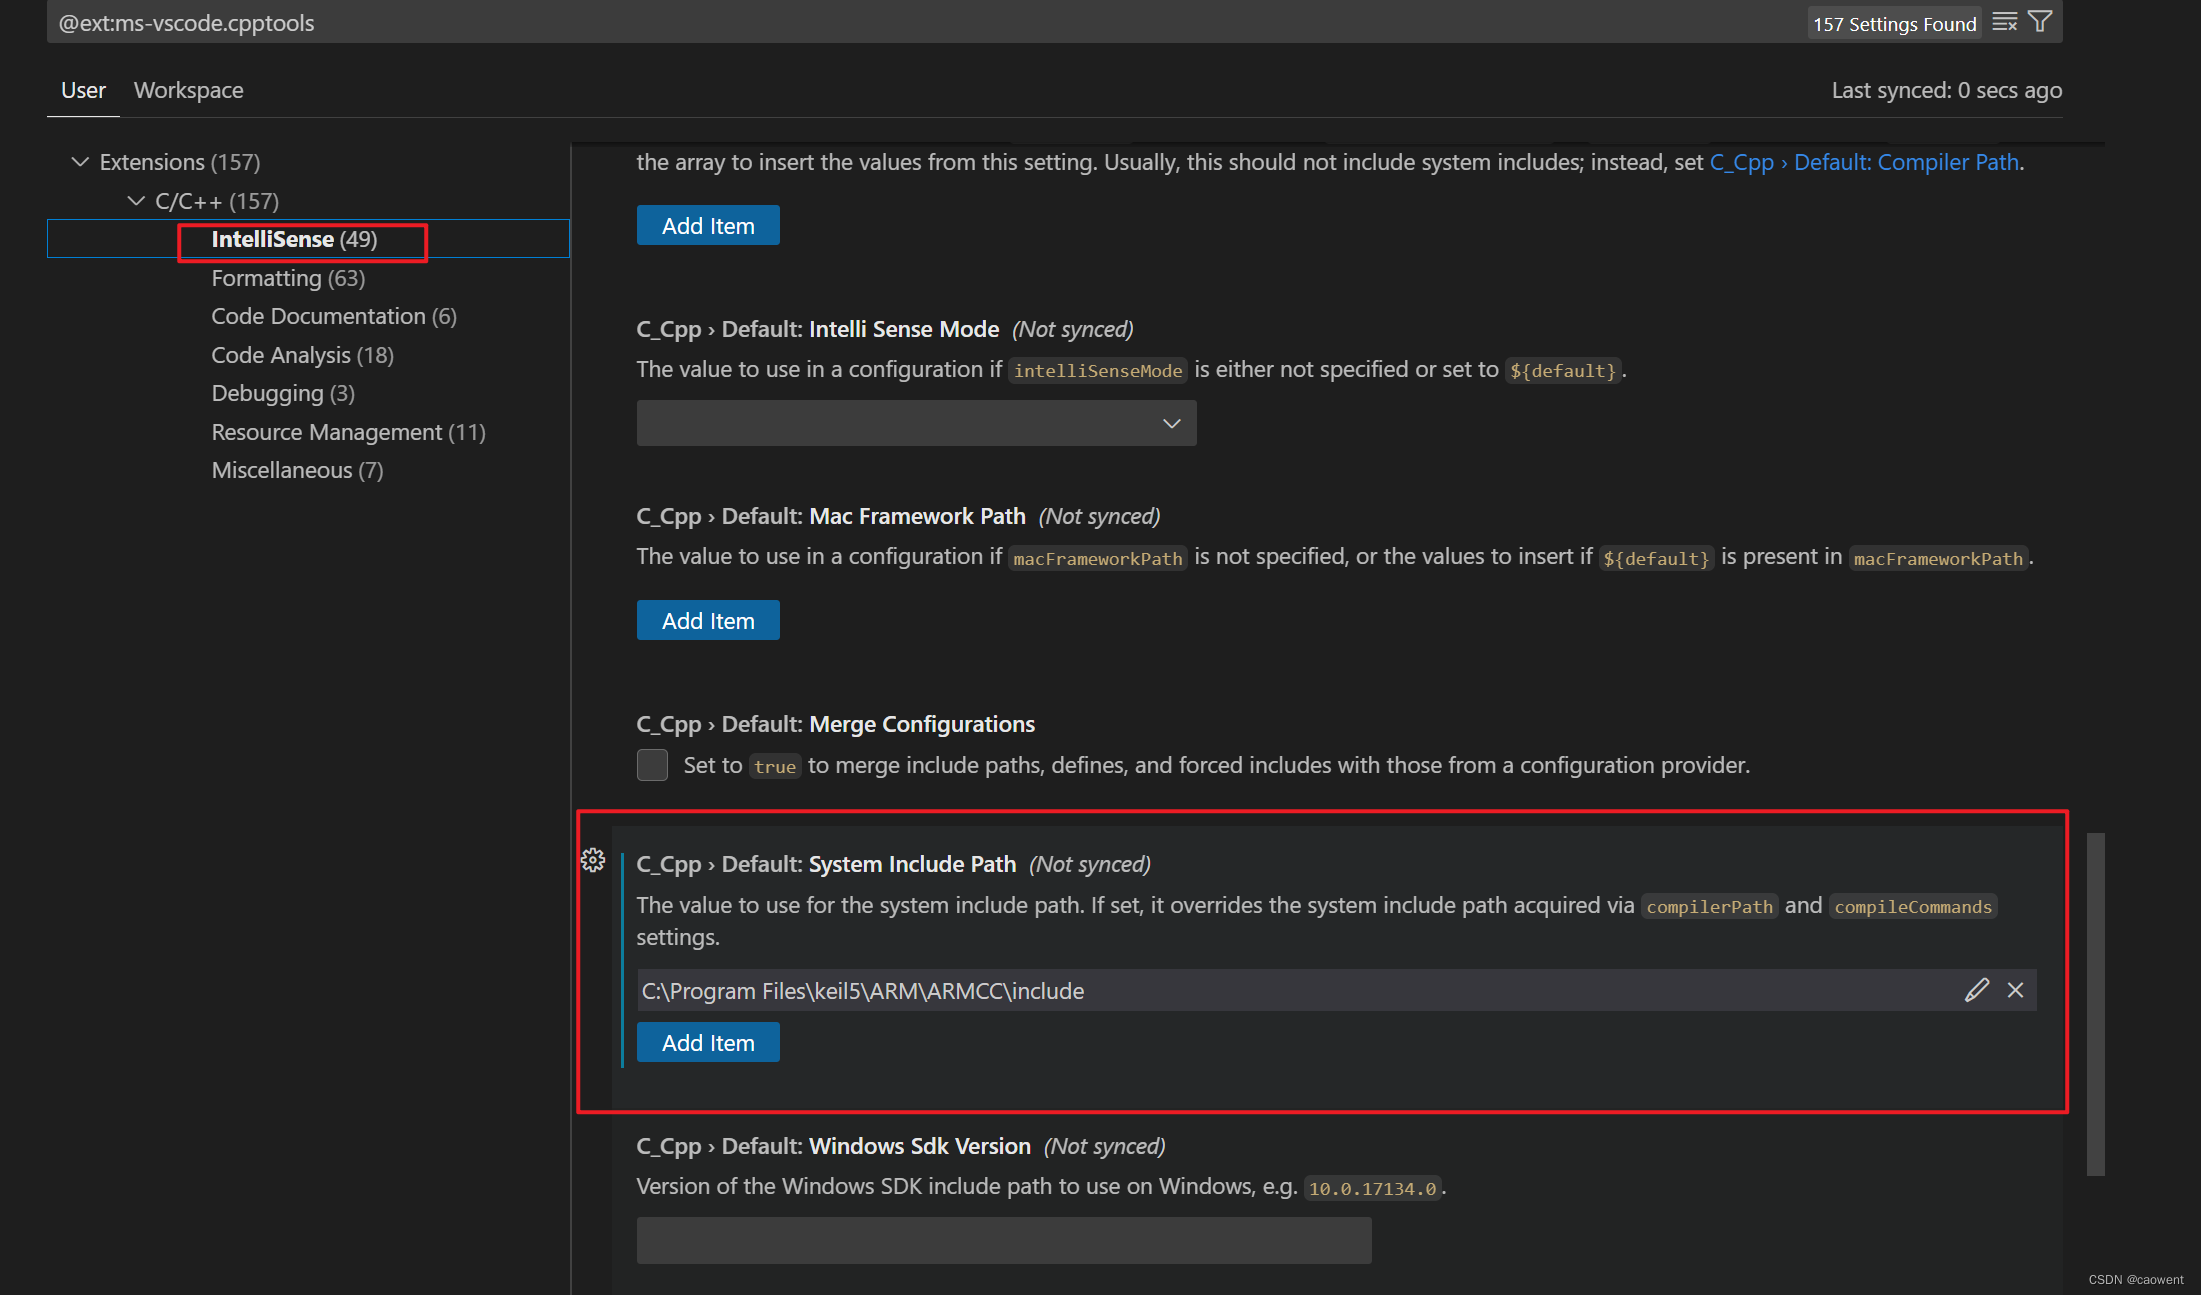The width and height of the screenshot is (2201, 1295).
Task: Clear the settings search results
Action: pos(2005,21)
